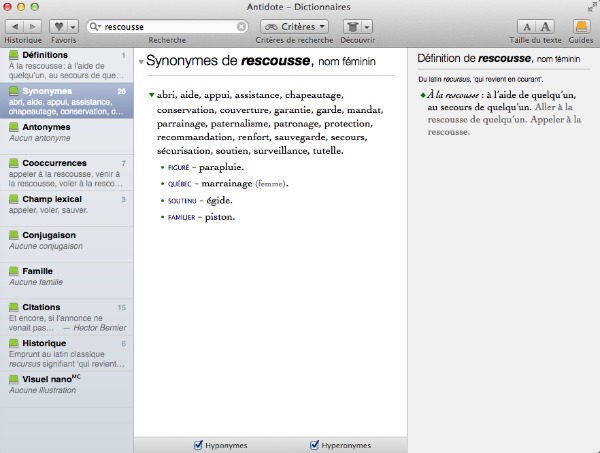Click the search field containing rescousse
Screen dimensions: 600x453
(167, 27)
